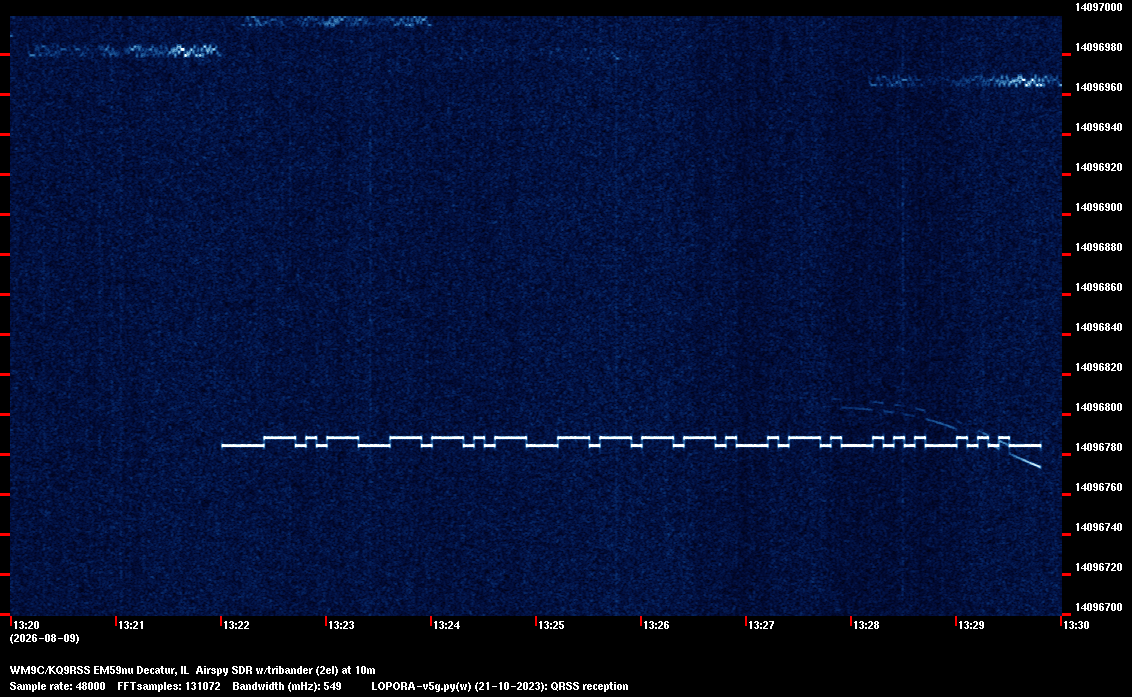Click the 13:27 time axis label
The height and width of the screenshot is (697, 1132).
762,625
